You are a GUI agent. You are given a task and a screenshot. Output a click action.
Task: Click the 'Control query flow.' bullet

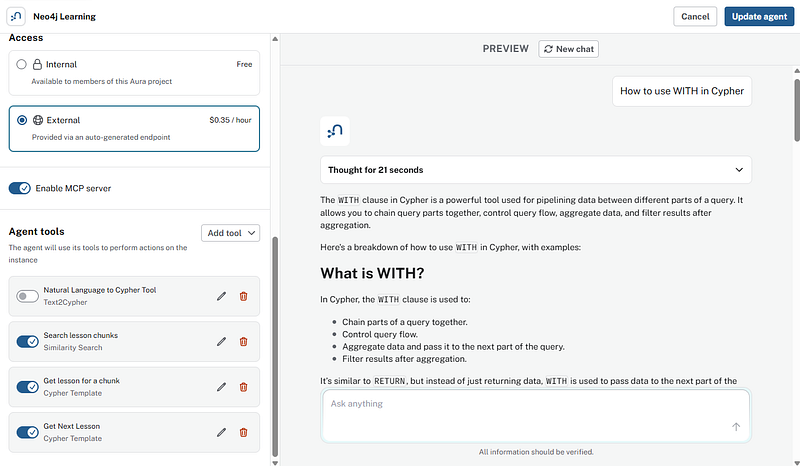tap(380, 334)
